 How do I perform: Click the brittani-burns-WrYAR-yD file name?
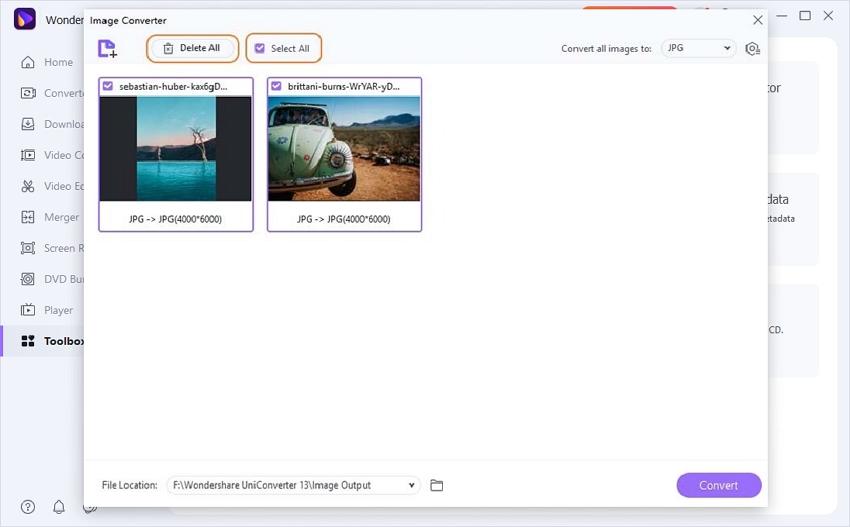(x=344, y=86)
